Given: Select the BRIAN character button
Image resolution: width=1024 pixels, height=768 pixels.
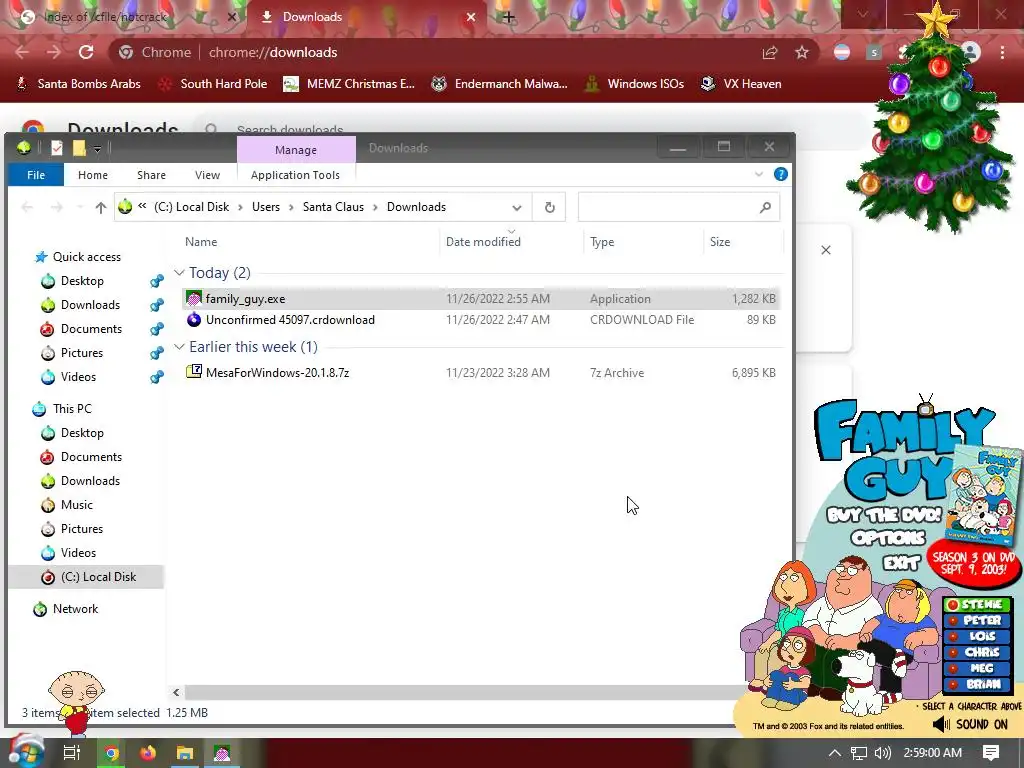Looking at the screenshot, I should click(976, 684).
